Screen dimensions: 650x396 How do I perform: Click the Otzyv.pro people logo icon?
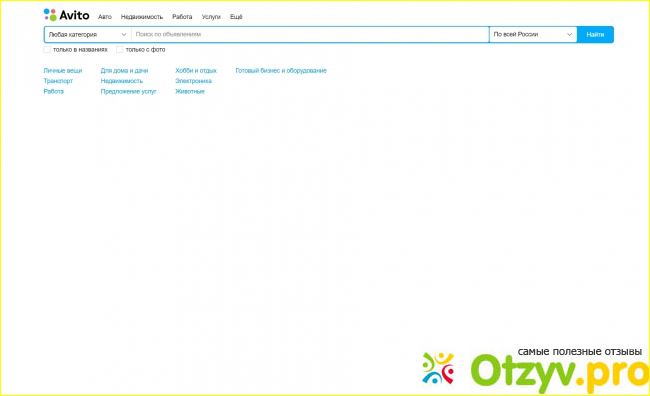pos(438,368)
